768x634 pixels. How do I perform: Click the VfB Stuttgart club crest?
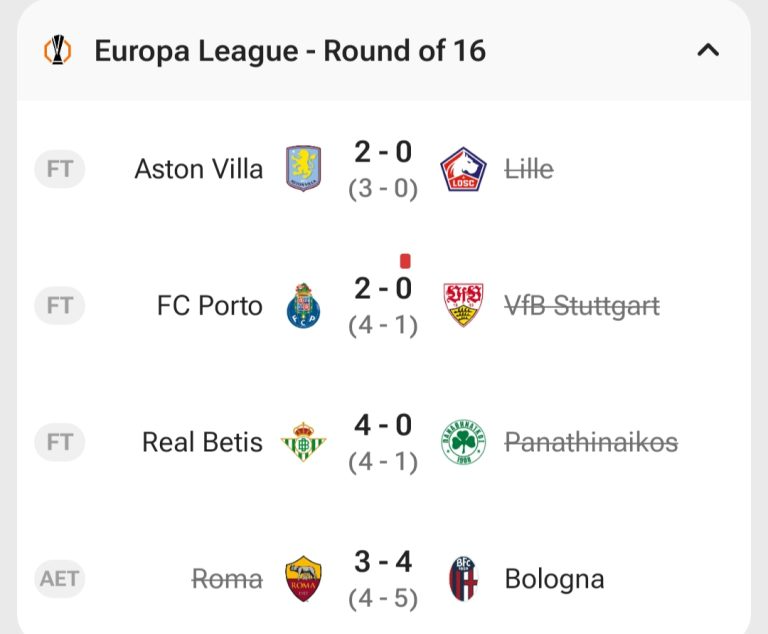[463, 305]
